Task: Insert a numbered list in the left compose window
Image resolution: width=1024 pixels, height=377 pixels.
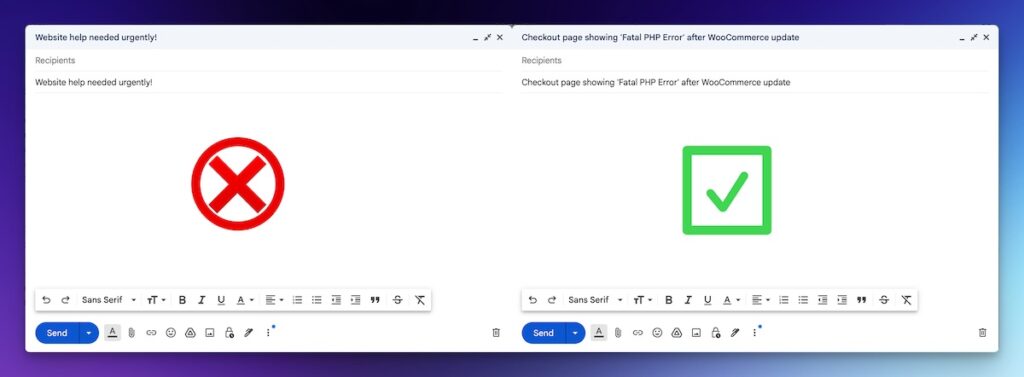Action: [297, 300]
